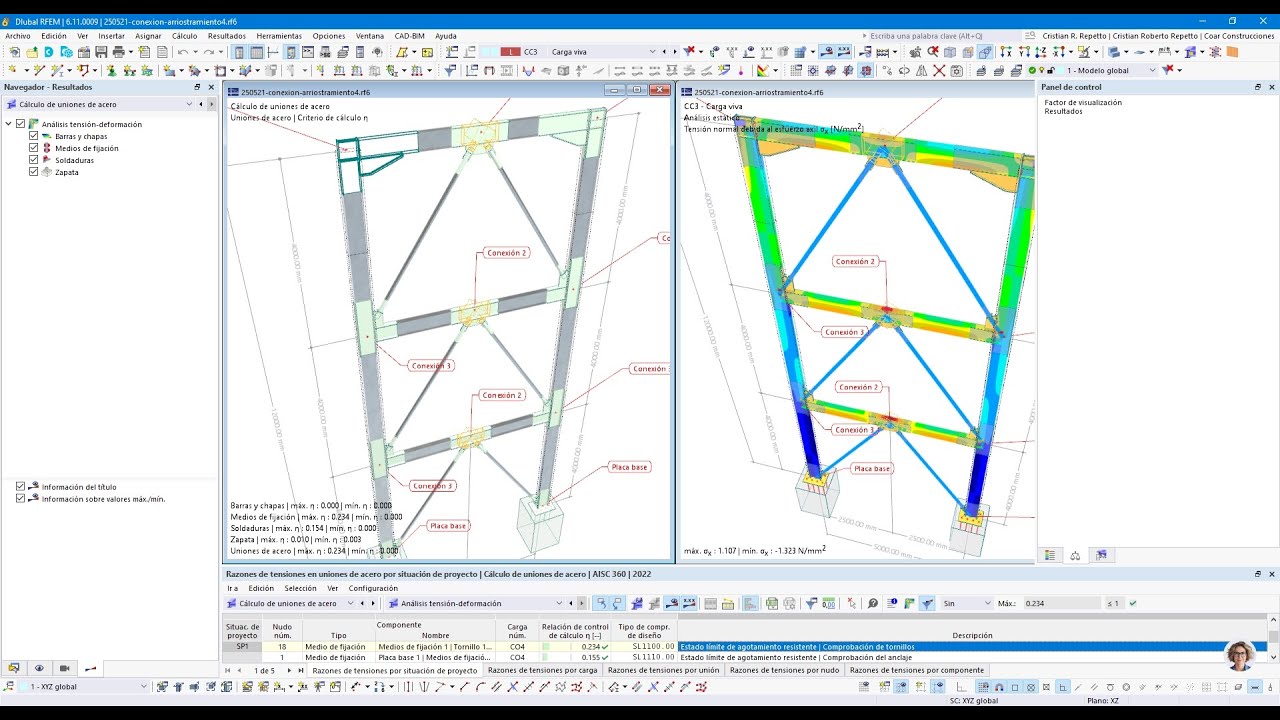The image size is (1280, 720).
Task: Click the camera icon in the second toolbar
Action: [x=956, y=70]
